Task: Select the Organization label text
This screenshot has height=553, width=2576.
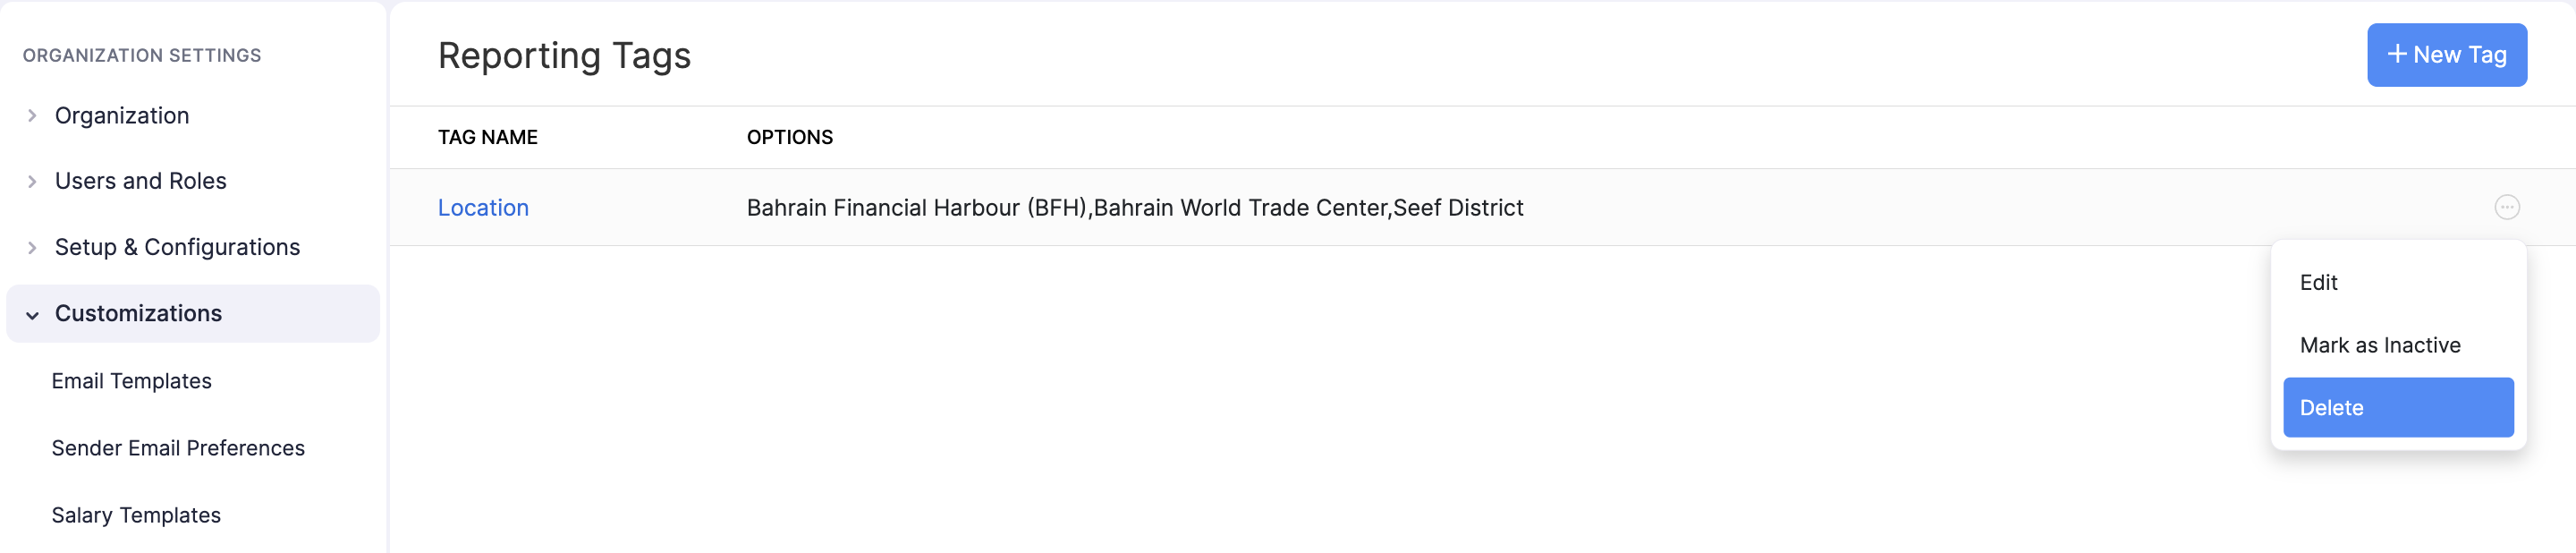Action: point(122,116)
